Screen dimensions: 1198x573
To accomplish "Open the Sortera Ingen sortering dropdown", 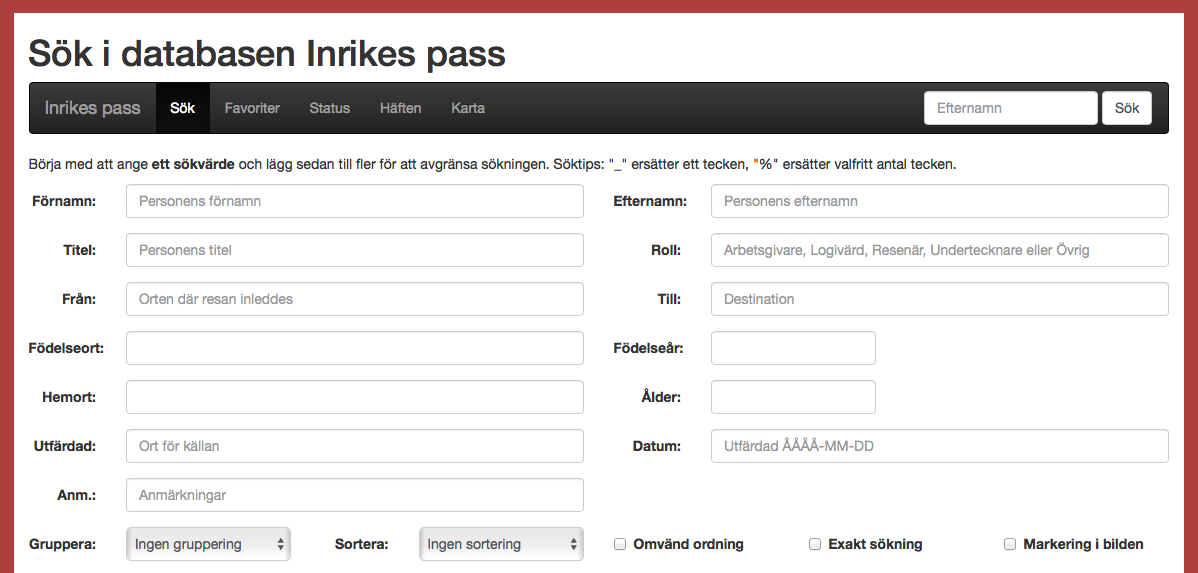I will click(501, 544).
